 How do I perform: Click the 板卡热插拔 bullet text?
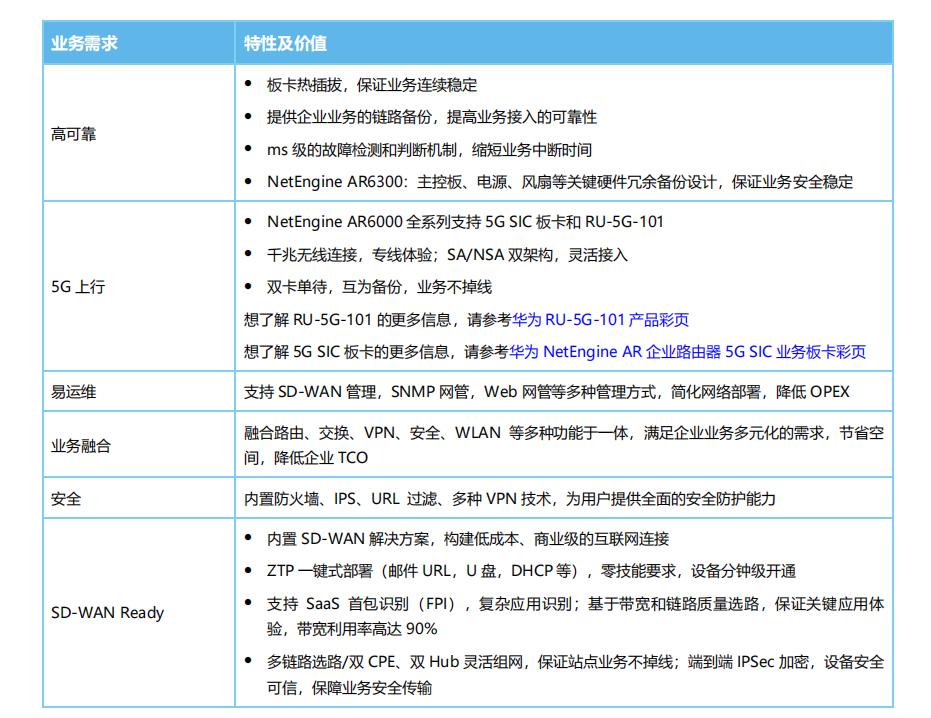coord(372,85)
